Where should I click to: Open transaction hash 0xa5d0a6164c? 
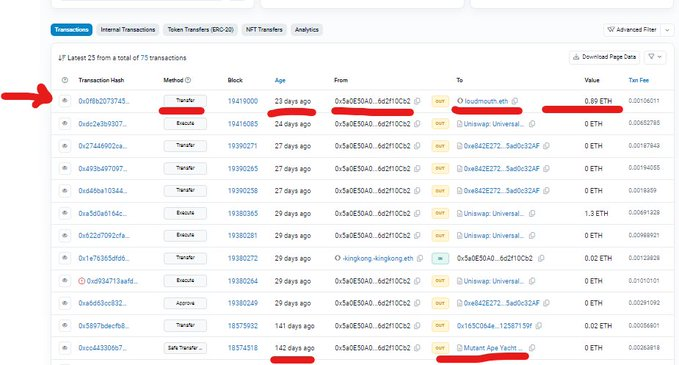point(103,213)
